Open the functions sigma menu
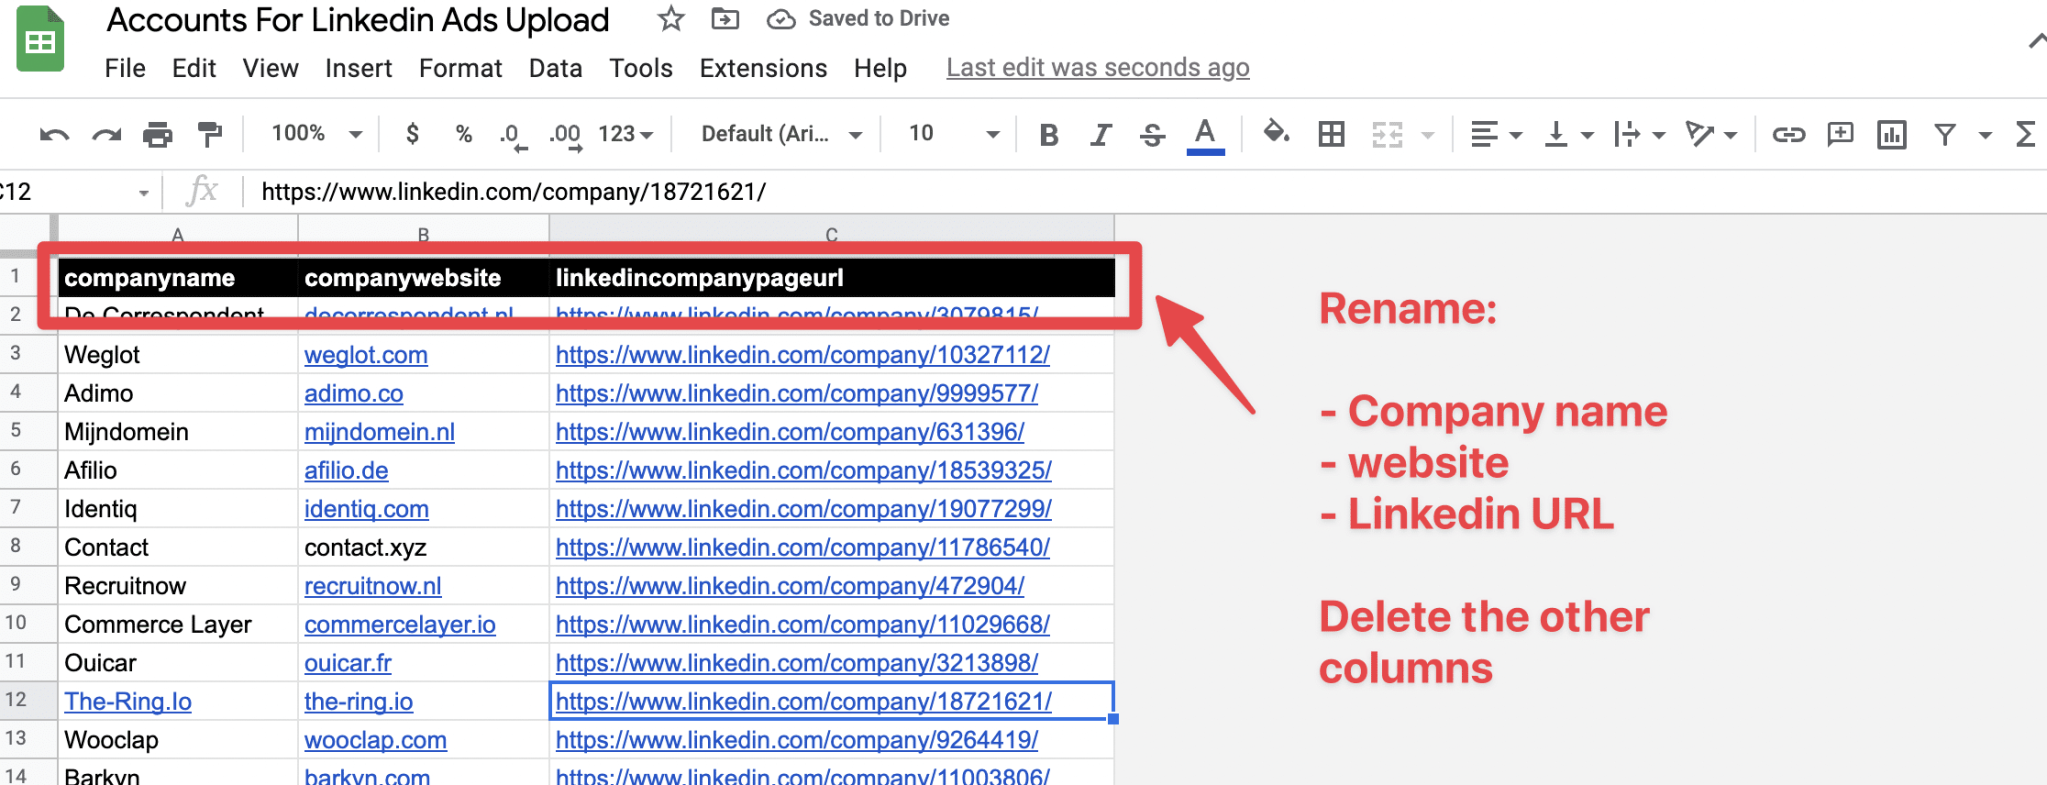 tap(2026, 134)
